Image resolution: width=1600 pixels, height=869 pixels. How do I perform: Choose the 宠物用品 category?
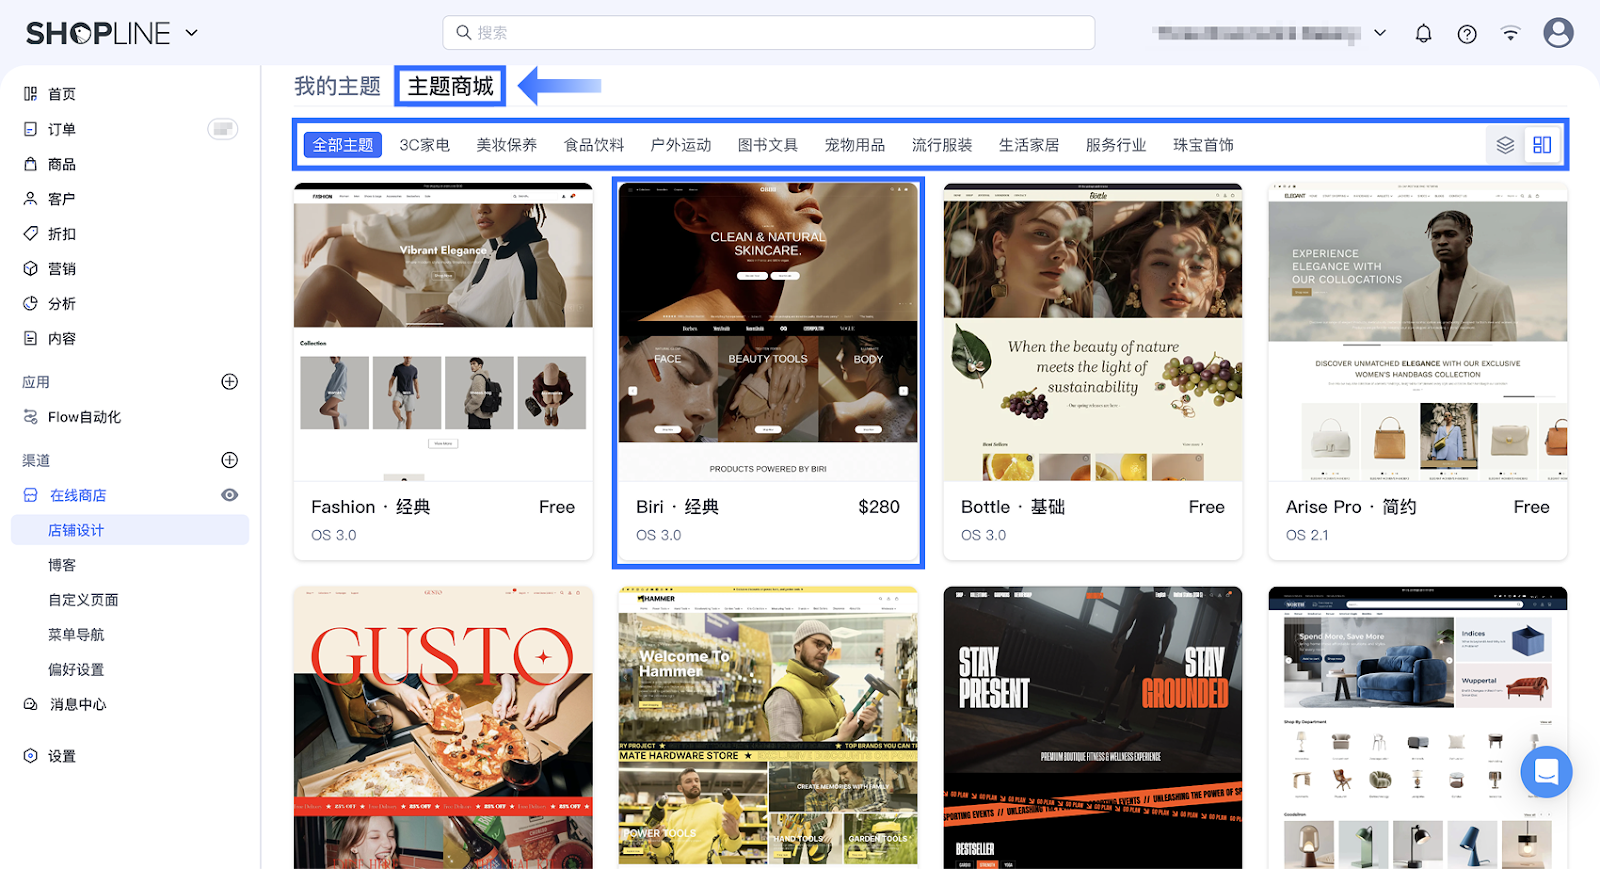[855, 145]
